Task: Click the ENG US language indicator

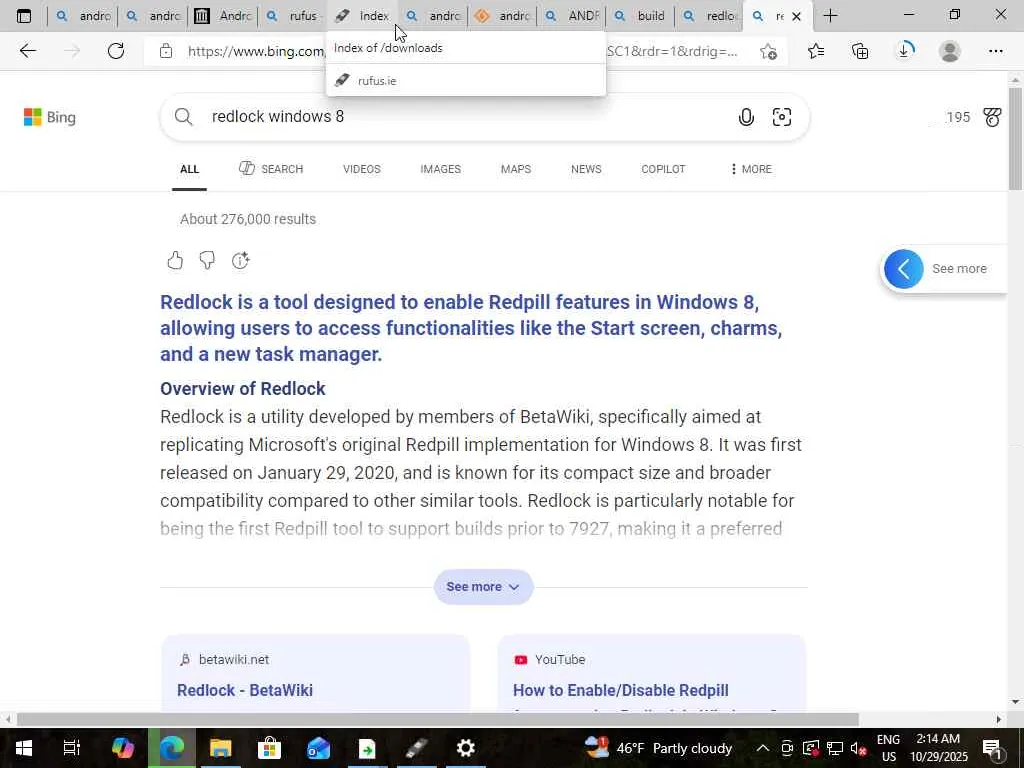Action: coord(888,748)
